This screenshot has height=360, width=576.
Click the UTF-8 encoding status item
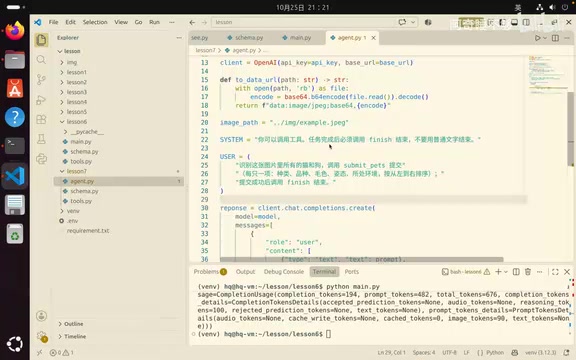point(449,352)
